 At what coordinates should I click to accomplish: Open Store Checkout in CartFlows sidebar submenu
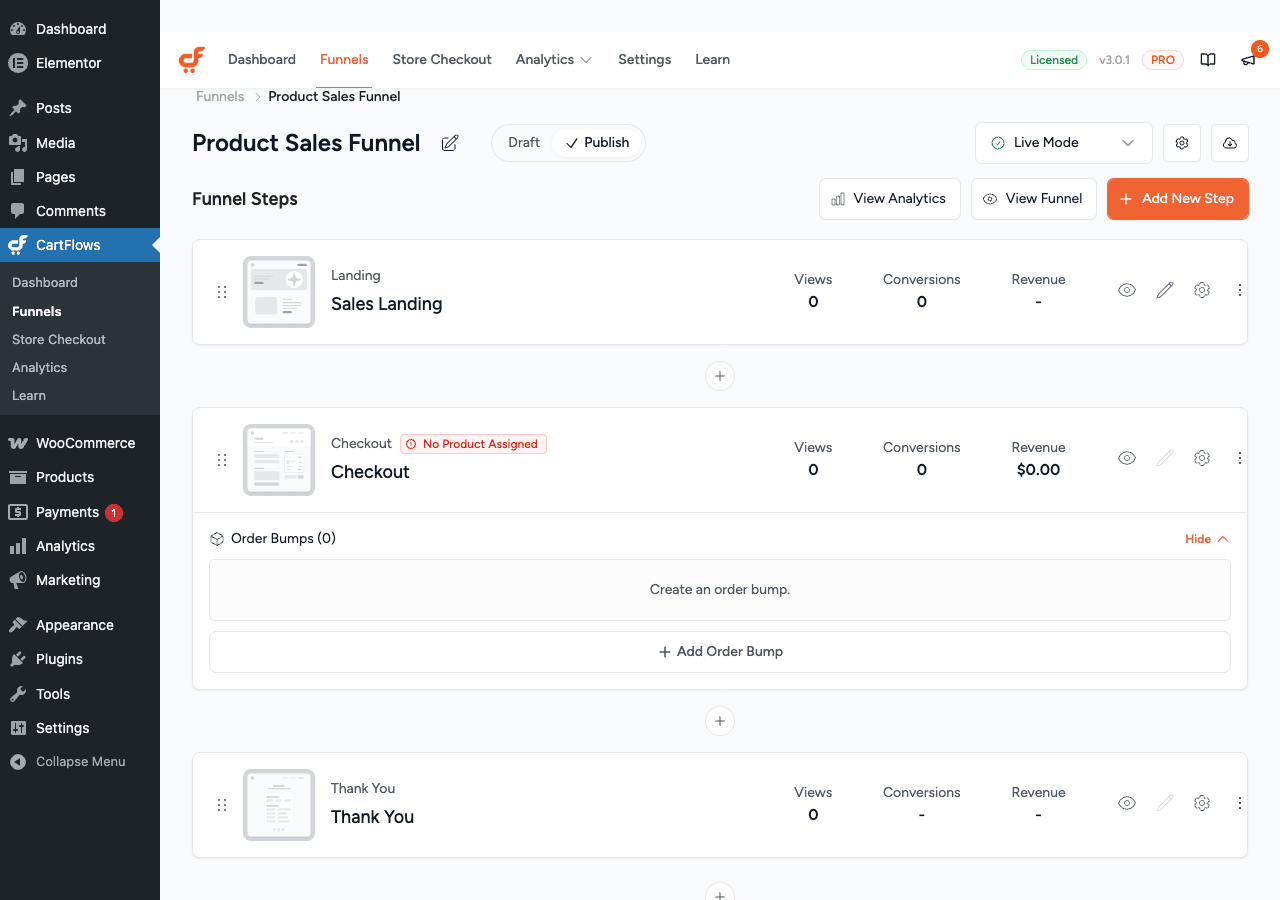point(59,340)
